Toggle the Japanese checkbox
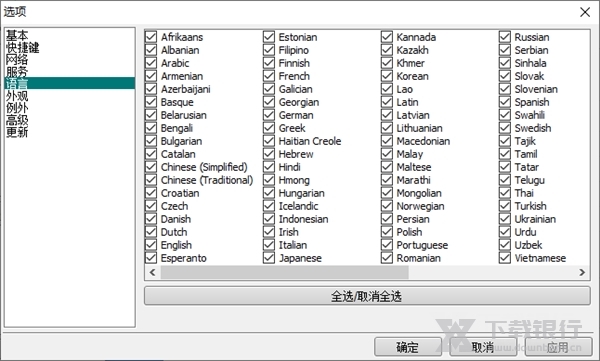Screen dimensions: 600x361 coord(269,258)
